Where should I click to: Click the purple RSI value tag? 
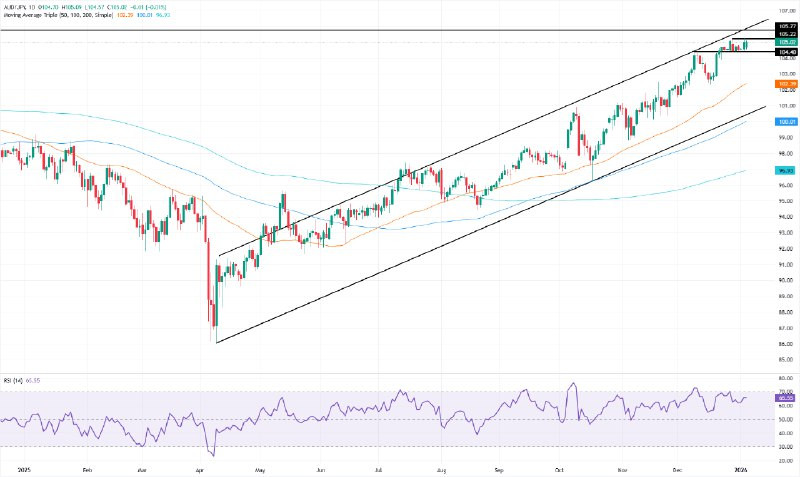(785, 397)
